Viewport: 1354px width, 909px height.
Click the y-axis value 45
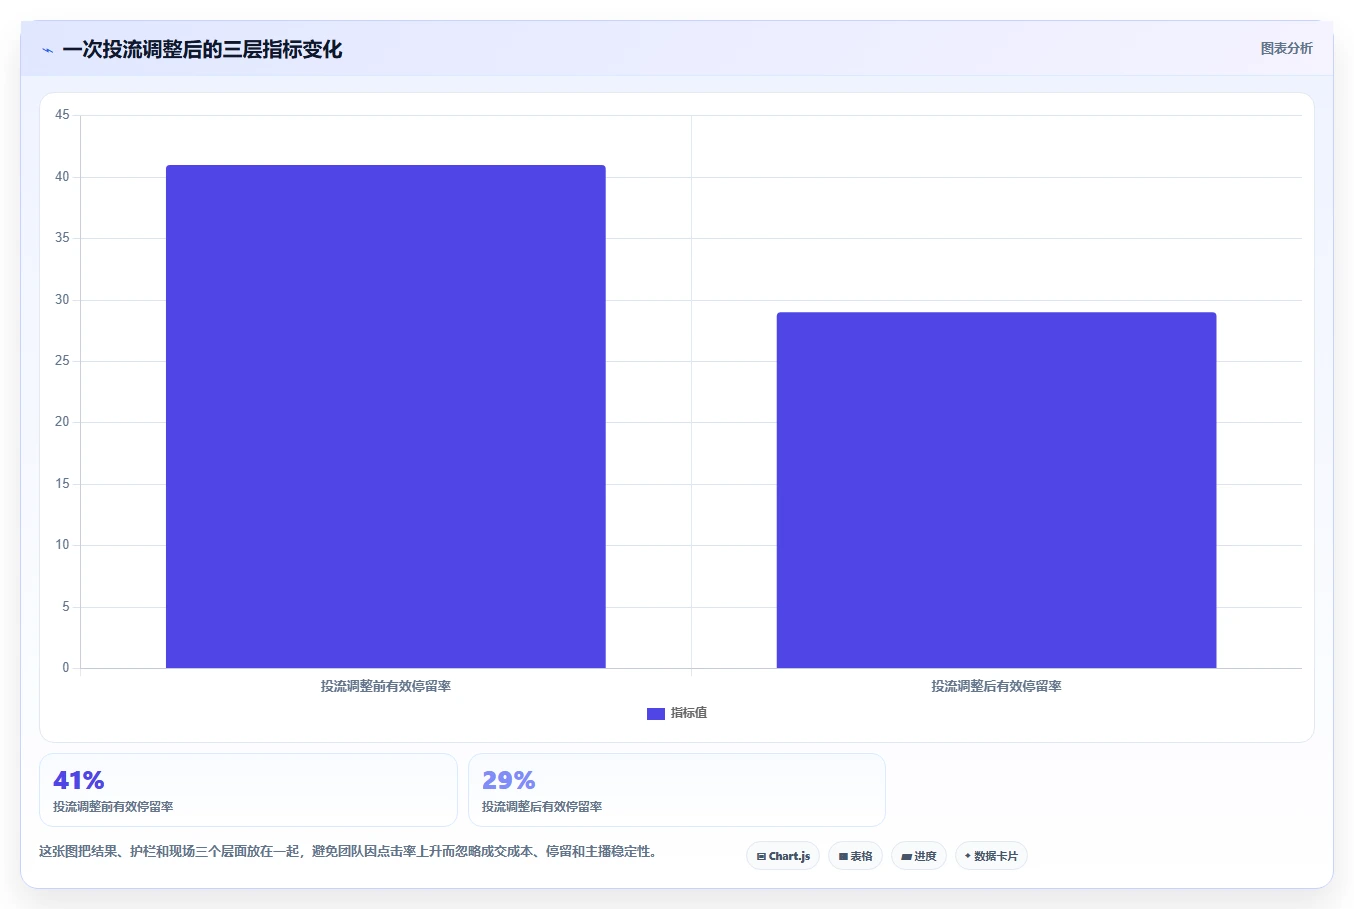click(62, 115)
